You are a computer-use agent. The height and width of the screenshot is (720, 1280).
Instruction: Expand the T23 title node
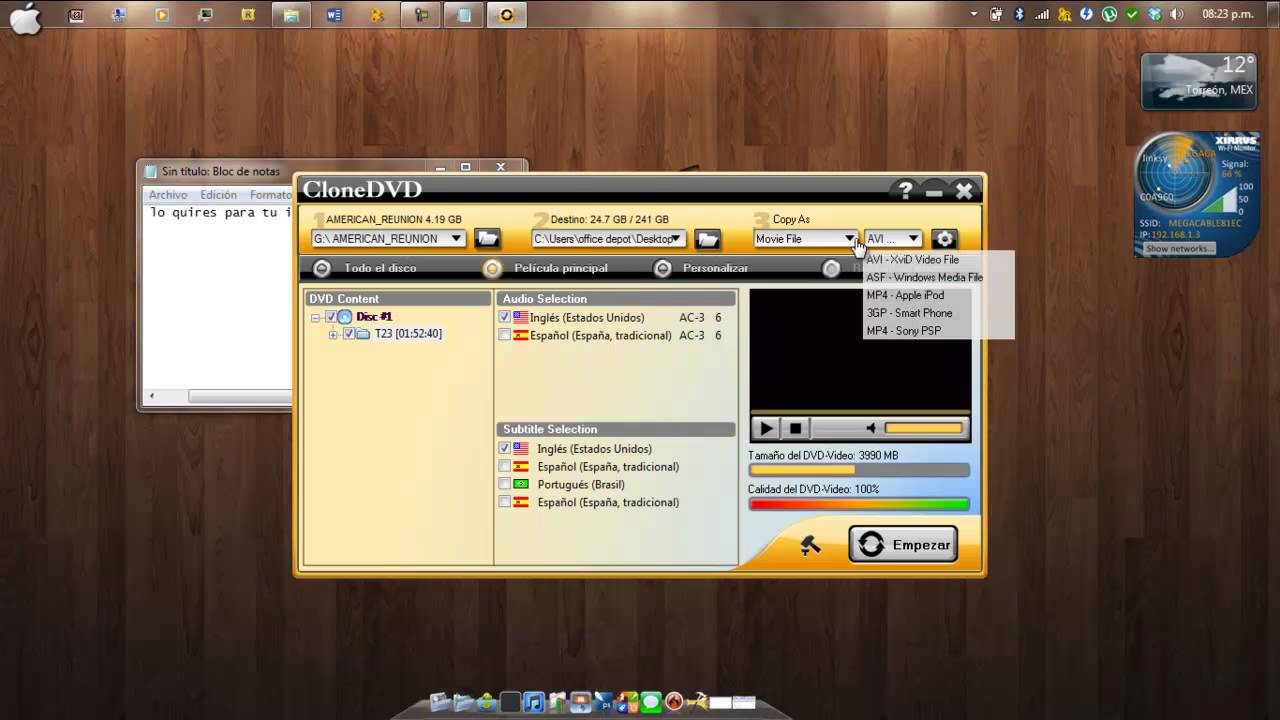(334, 334)
